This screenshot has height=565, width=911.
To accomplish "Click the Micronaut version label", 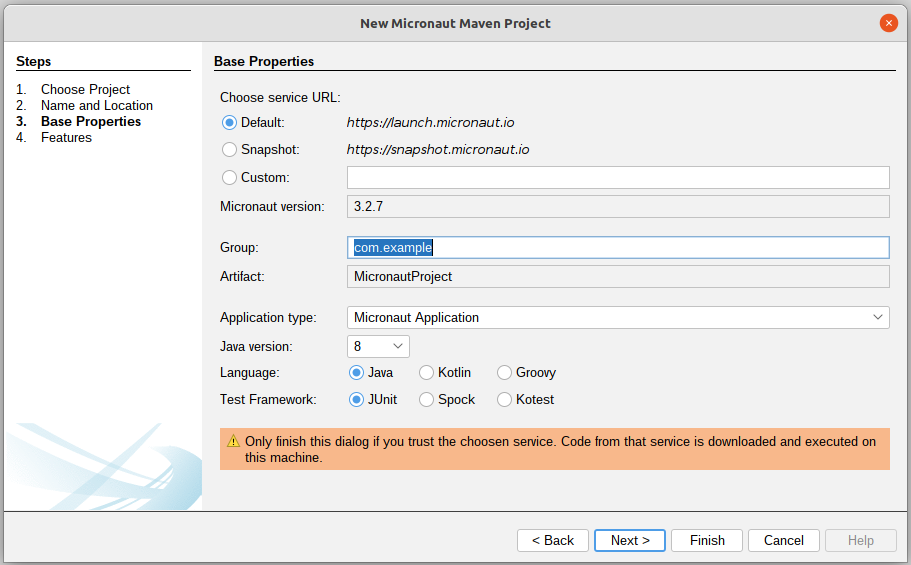I will point(272,207).
